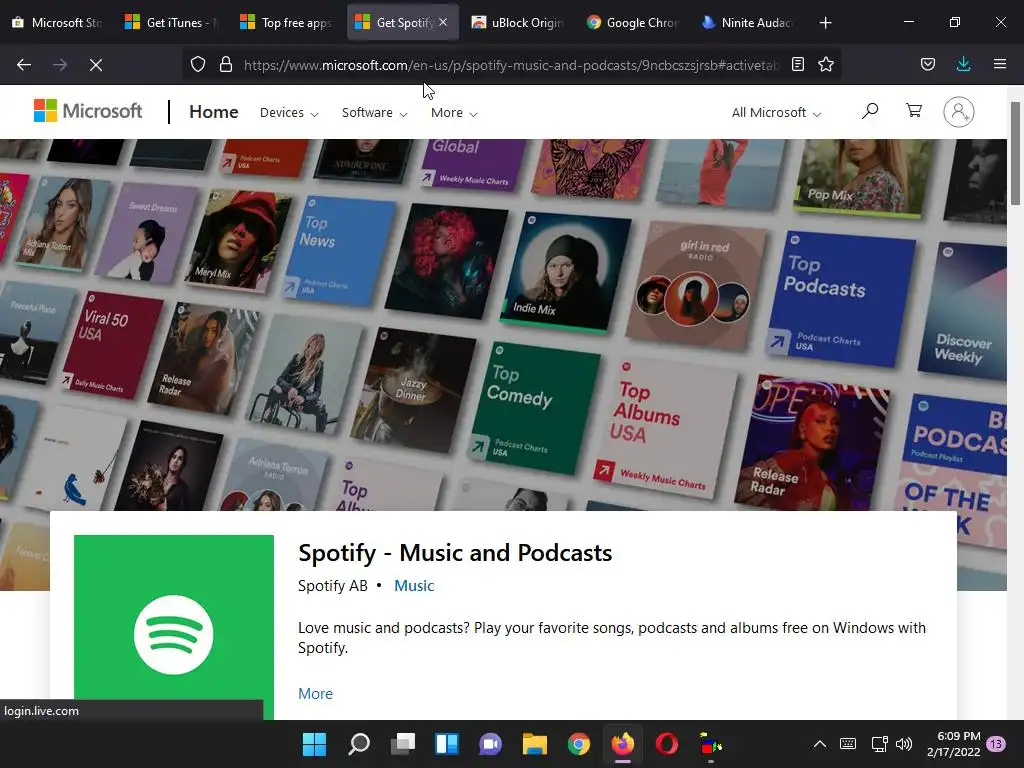Screen dimensions: 1024x768
Task: Click the Spotify app logo tile
Action: (174, 627)
